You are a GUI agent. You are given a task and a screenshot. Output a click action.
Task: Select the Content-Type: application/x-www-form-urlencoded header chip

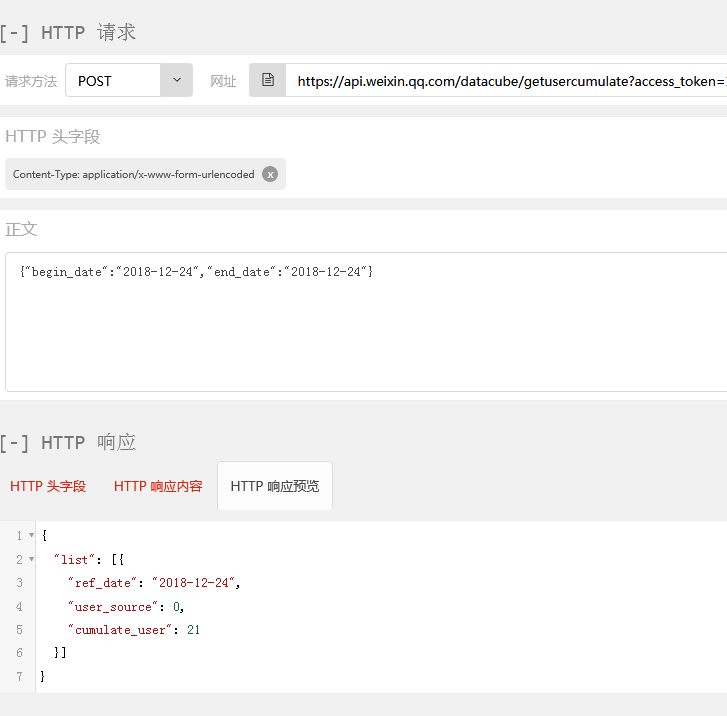tap(145, 174)
